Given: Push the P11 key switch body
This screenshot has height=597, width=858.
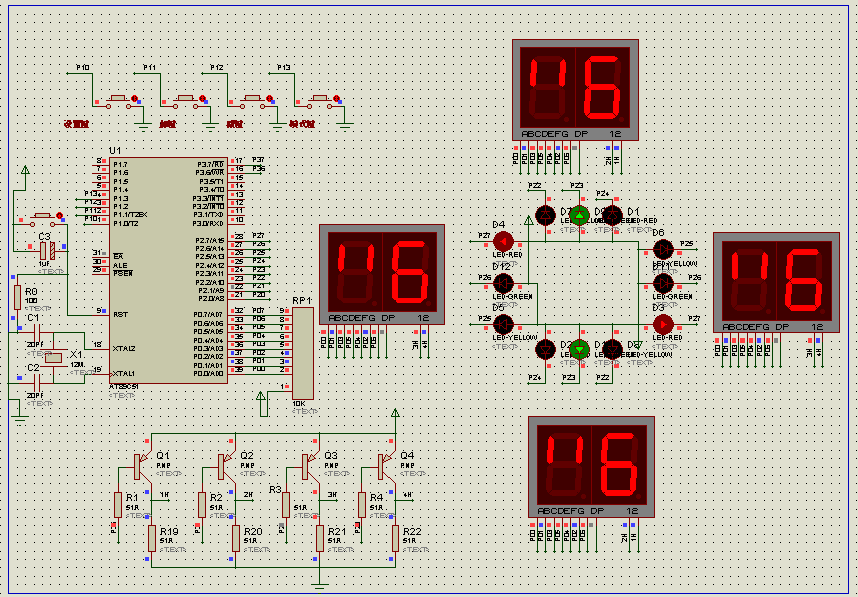Looking at the screenshot, I should (x=185, y=101).
